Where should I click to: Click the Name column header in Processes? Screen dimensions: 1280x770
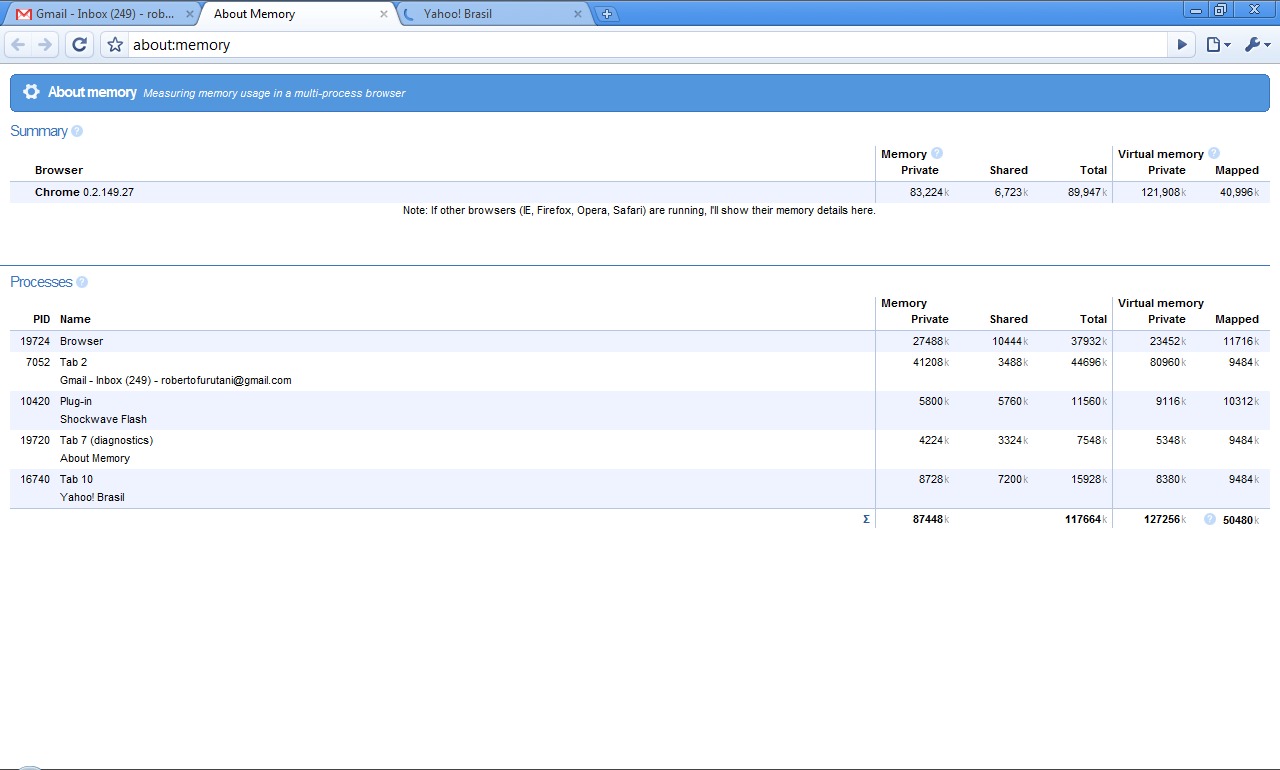pos(75,319)
